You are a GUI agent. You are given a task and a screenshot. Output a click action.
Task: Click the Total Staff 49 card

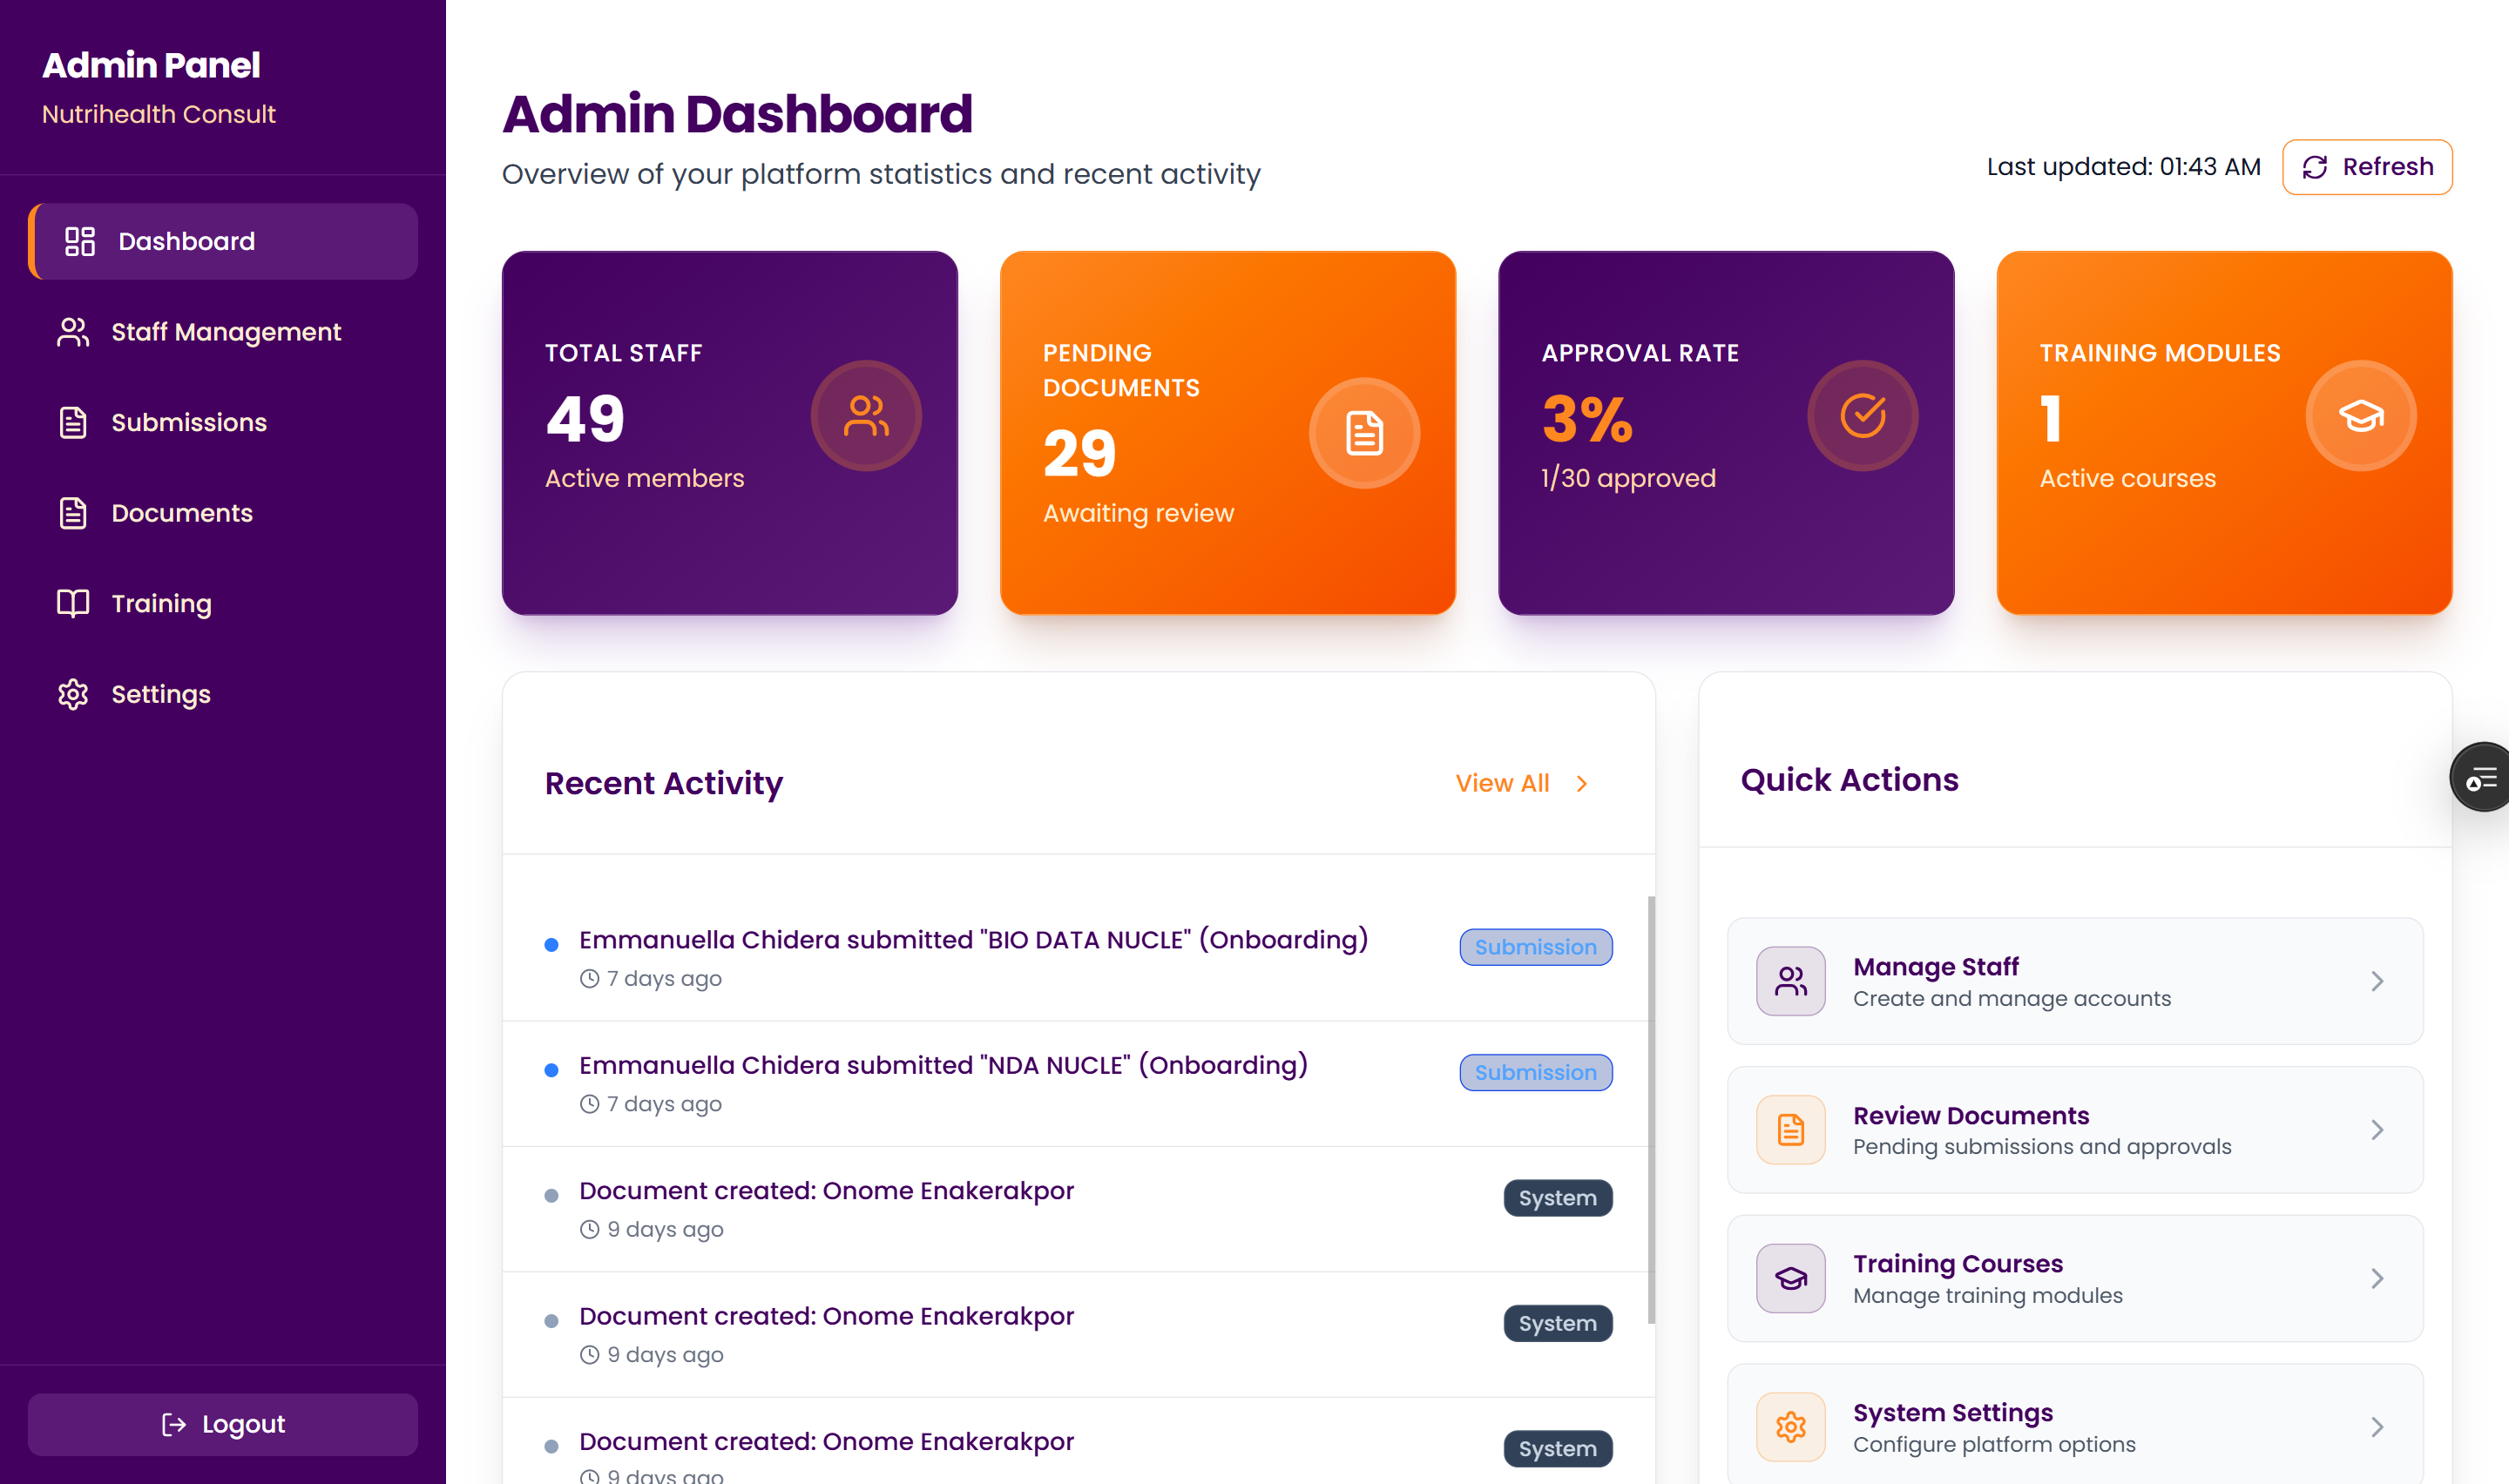(x=730, y=433)
